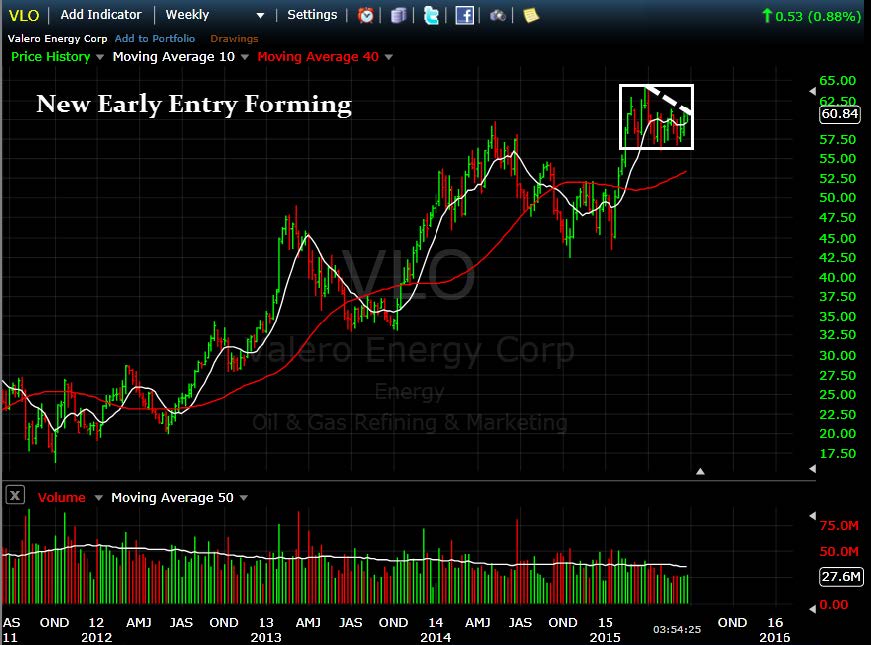Screen dimensions: 871x645
Task: Click the 47.50 price scale label
Action: point(838,218)
